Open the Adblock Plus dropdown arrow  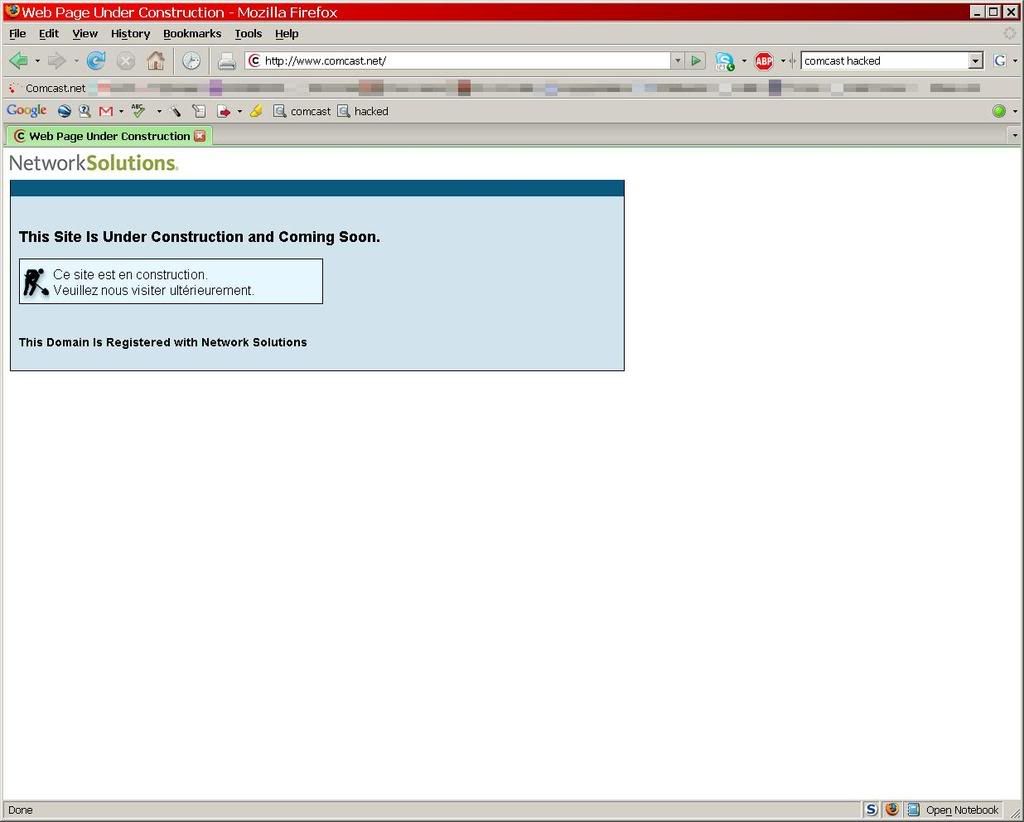pyautogui.click(x=782, y=61)
